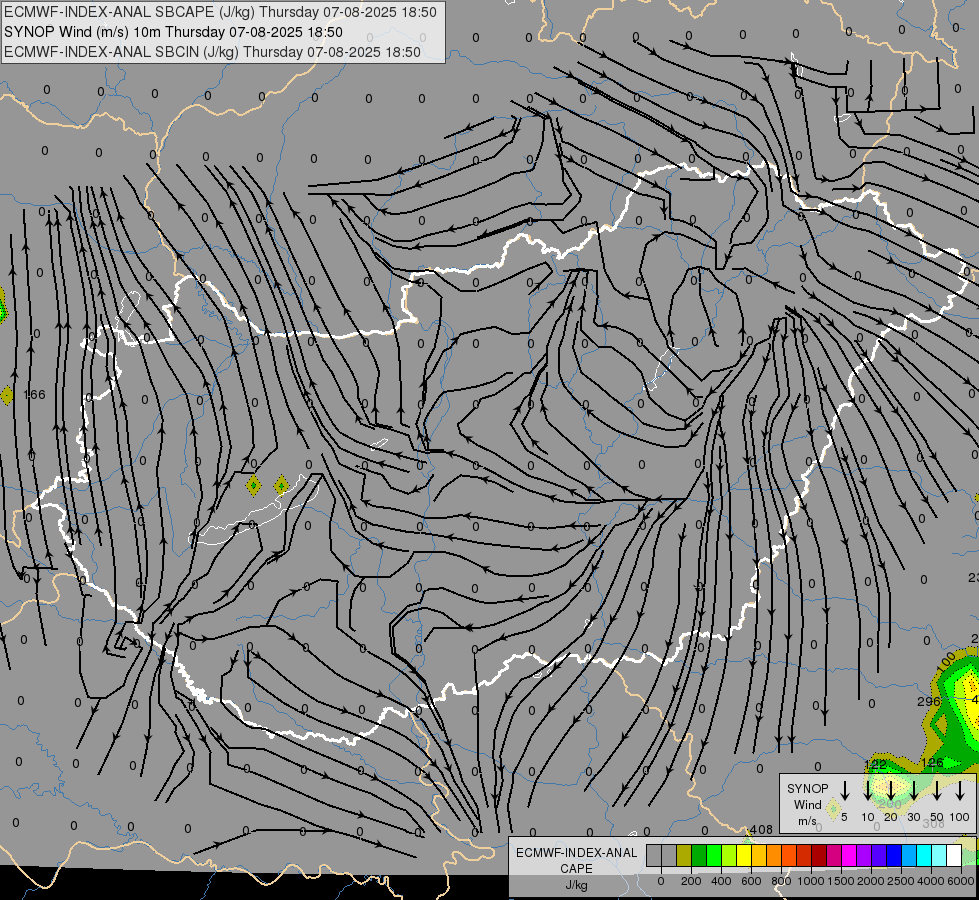The width and height of the screenshot is (979, 900).
Task: Select the 30 m/s wind arrow in legend
Action: (913, 790)
